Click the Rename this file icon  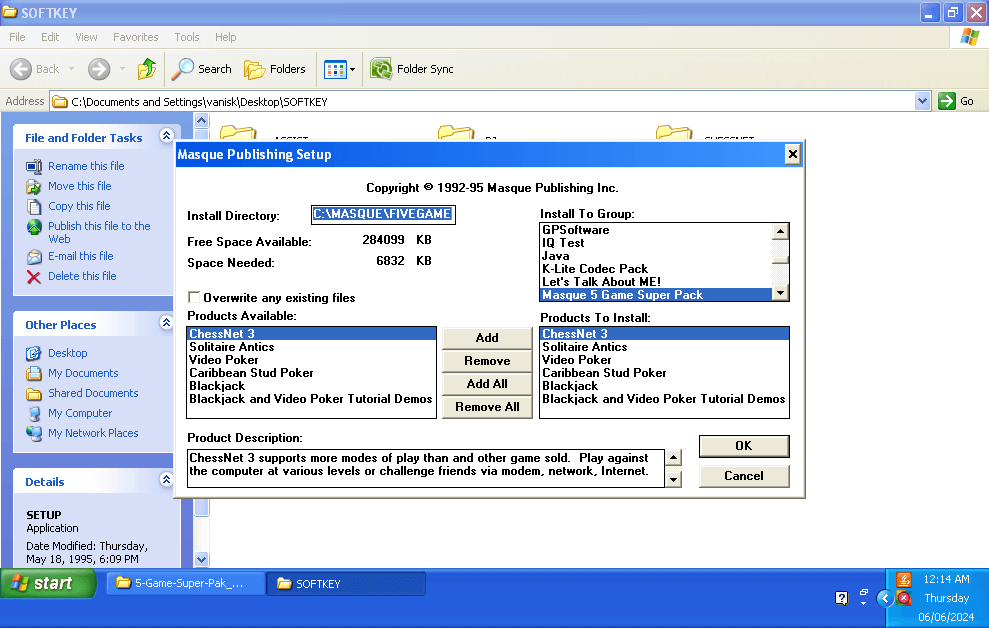pos(33,166)
